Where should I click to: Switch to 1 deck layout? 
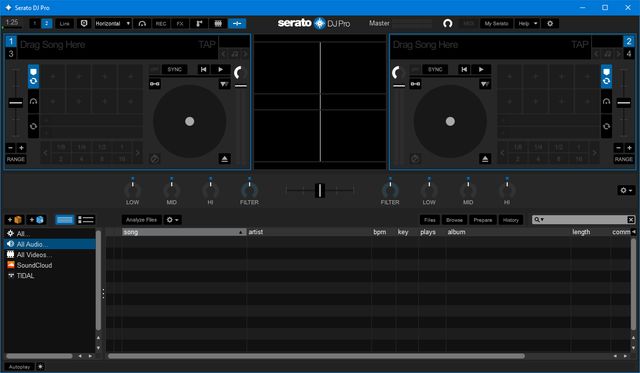[x=35, y=24]
